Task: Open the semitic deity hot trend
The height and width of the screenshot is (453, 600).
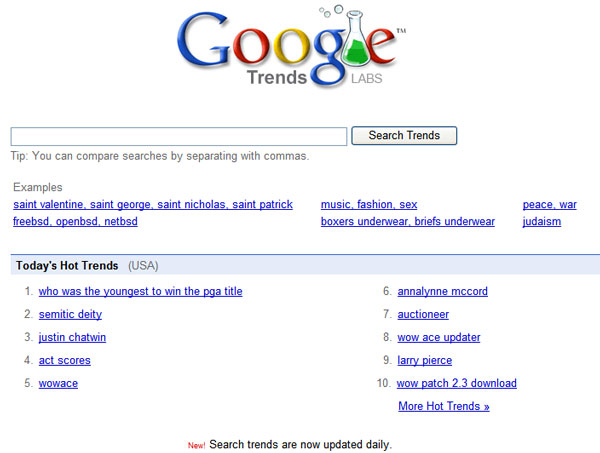Action: [70, 314]
